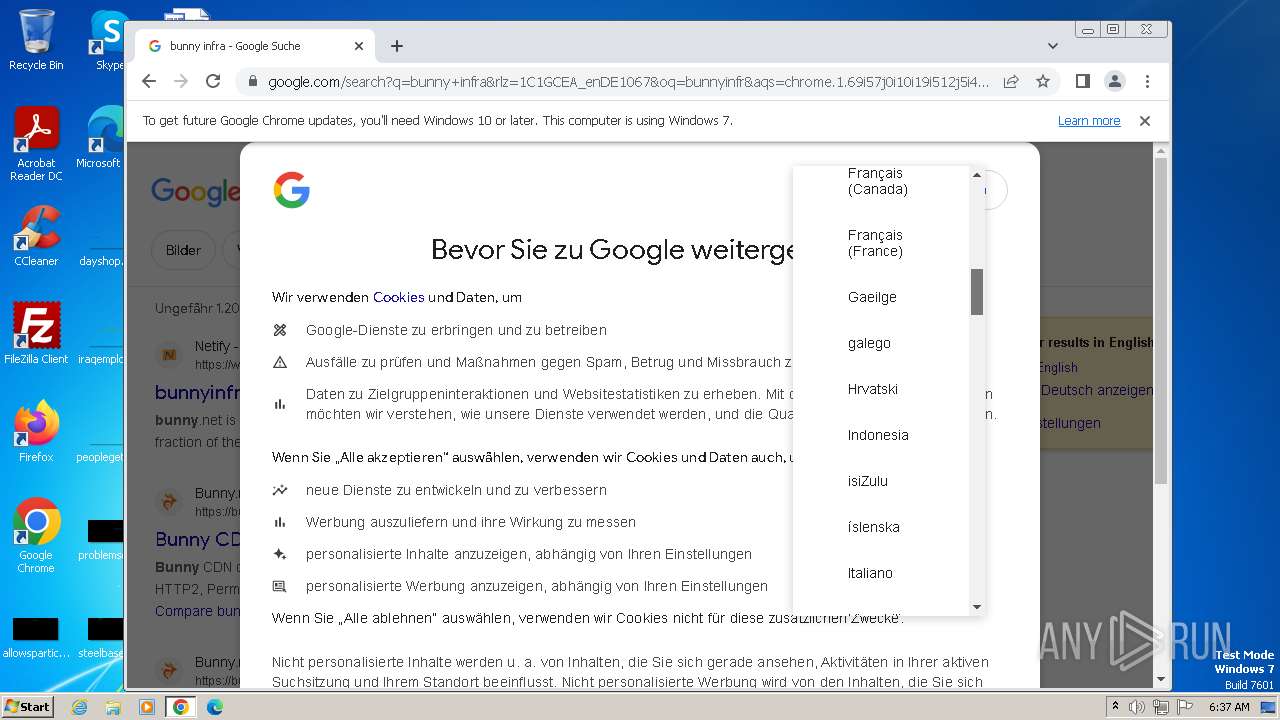Open Internet Explorer in the taskbar
Screen dimensions: 1280x720
[80, 707]
